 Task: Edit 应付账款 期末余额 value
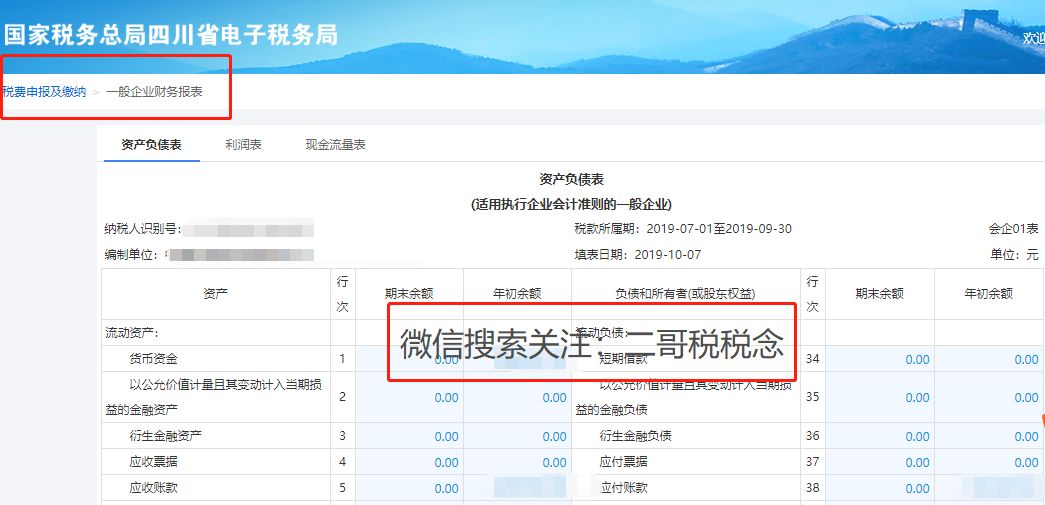click(880, 489)
